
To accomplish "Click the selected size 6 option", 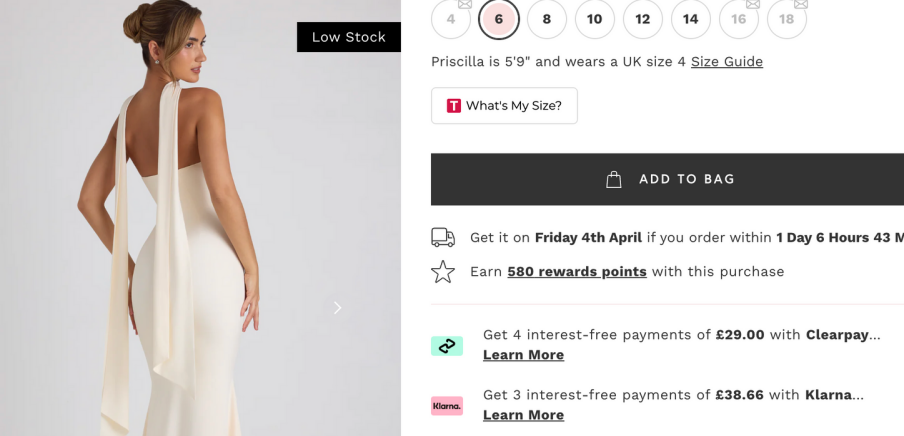I will pyautogui.click(x=498, y=19).
